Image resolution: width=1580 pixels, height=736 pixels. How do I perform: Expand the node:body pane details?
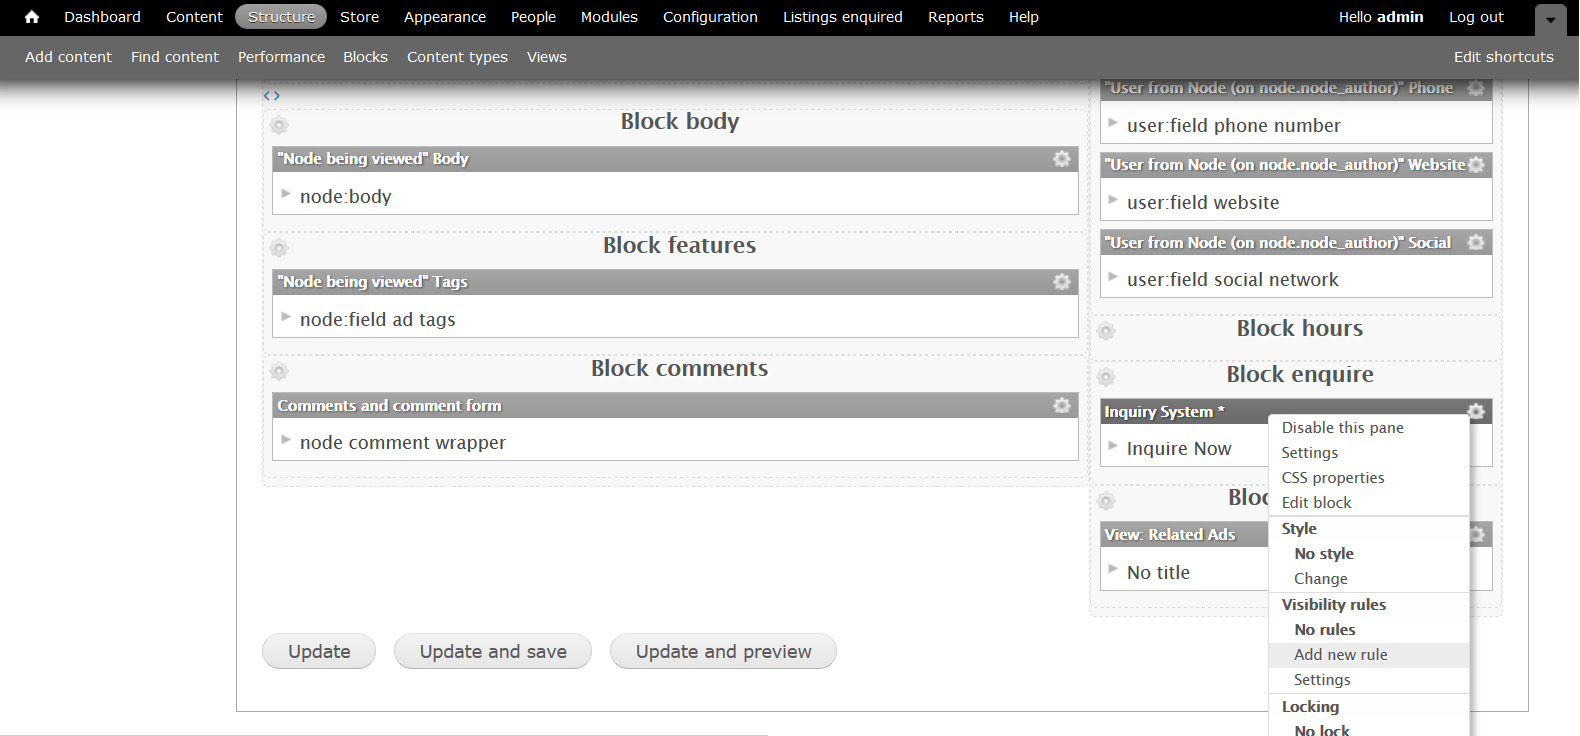click(286, 194)
